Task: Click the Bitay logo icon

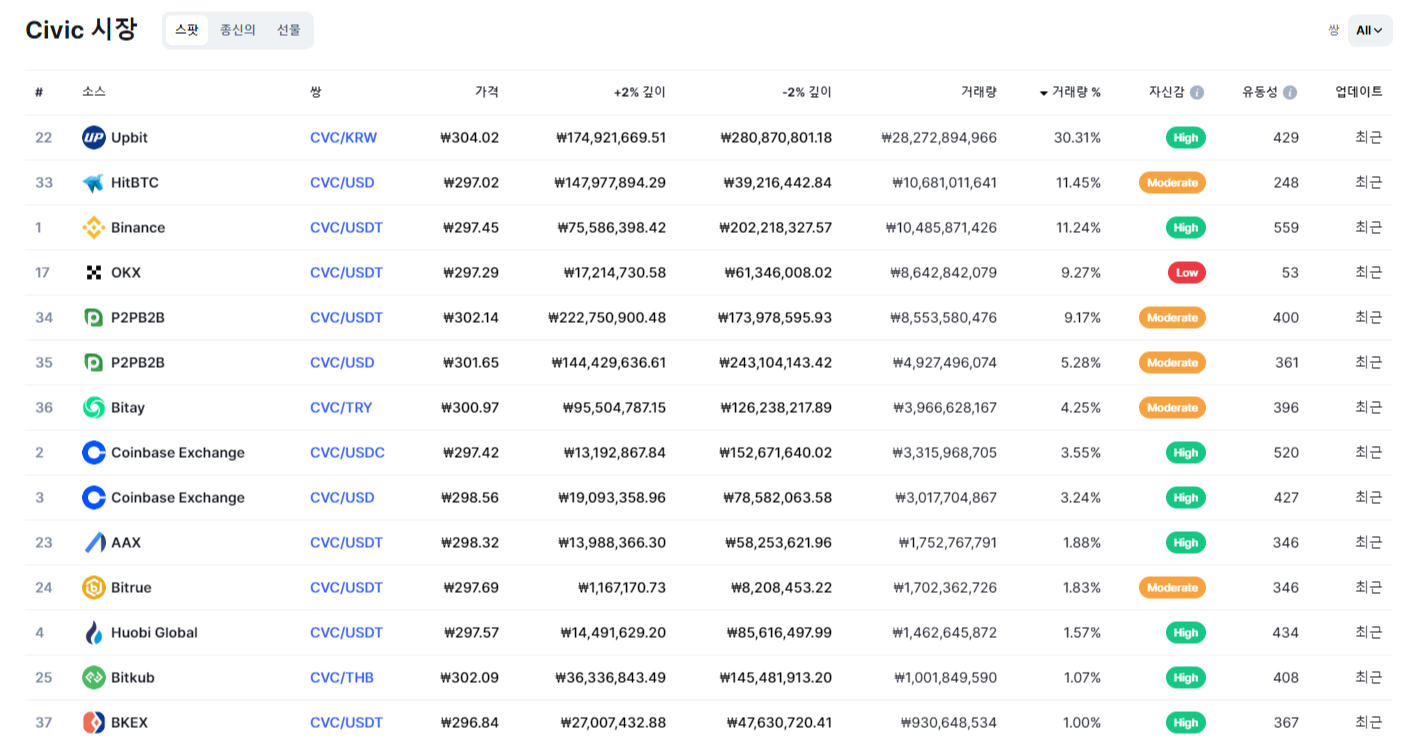Action: 94,408
